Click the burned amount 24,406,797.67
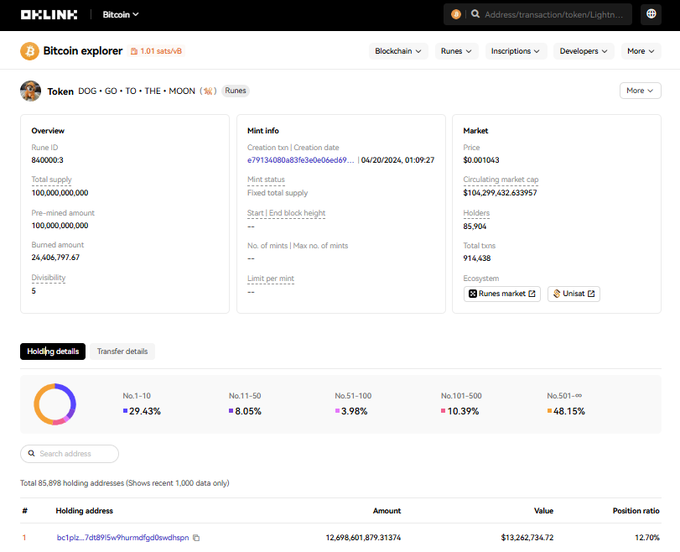Viewport: 680px width, 552px height. (56, 258)
